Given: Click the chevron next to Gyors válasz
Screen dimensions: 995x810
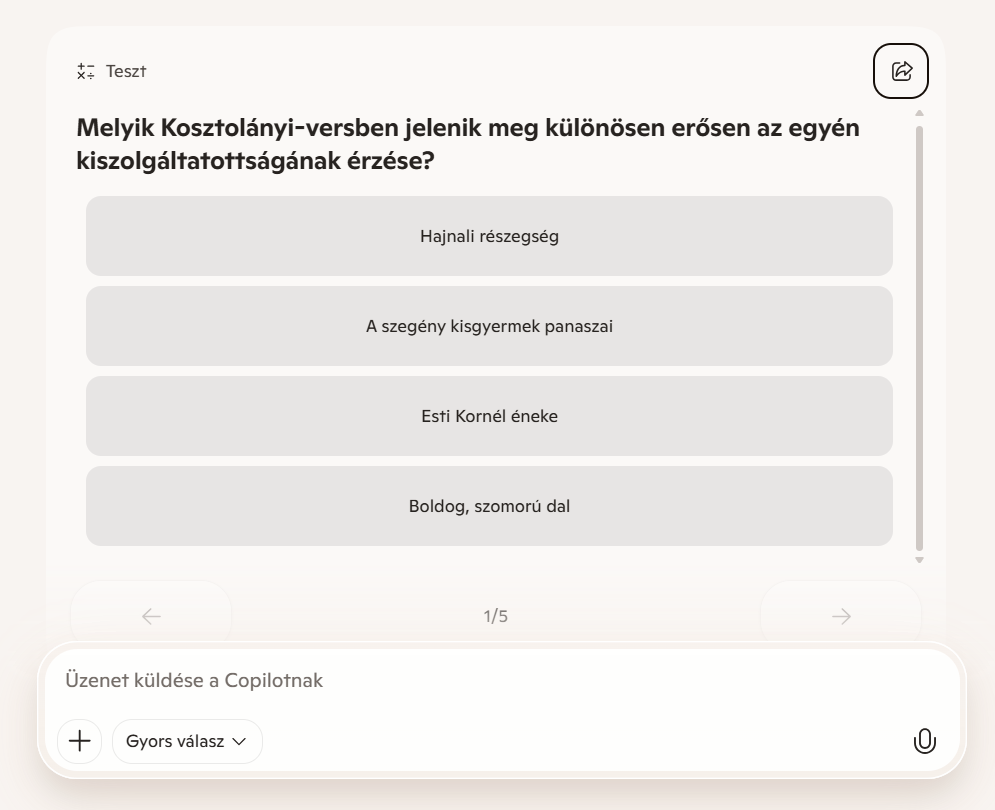Looking at the screenshot, I should tap(239, 742).
